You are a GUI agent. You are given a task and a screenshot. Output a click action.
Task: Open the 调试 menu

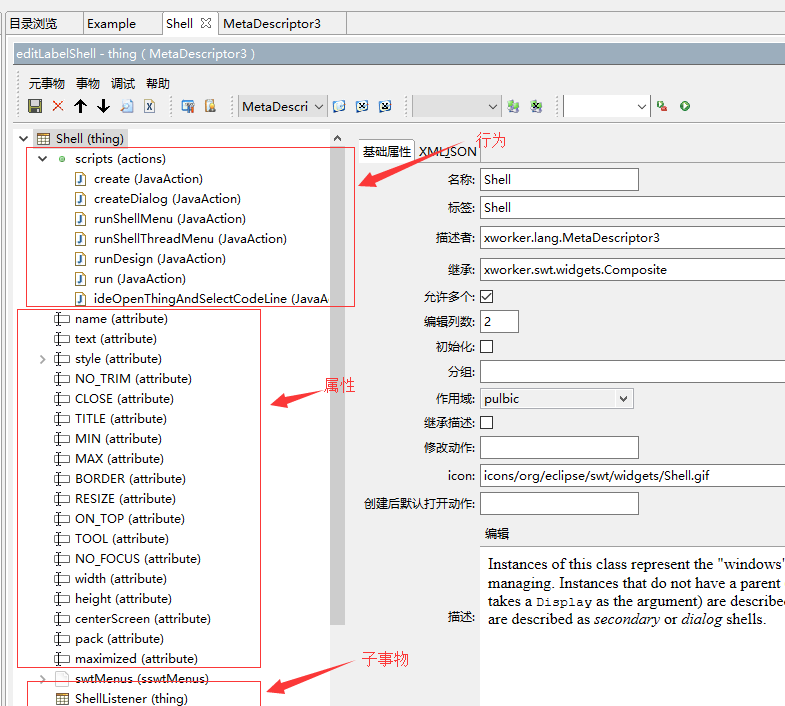pyautogui.click(x=123, y=83)
